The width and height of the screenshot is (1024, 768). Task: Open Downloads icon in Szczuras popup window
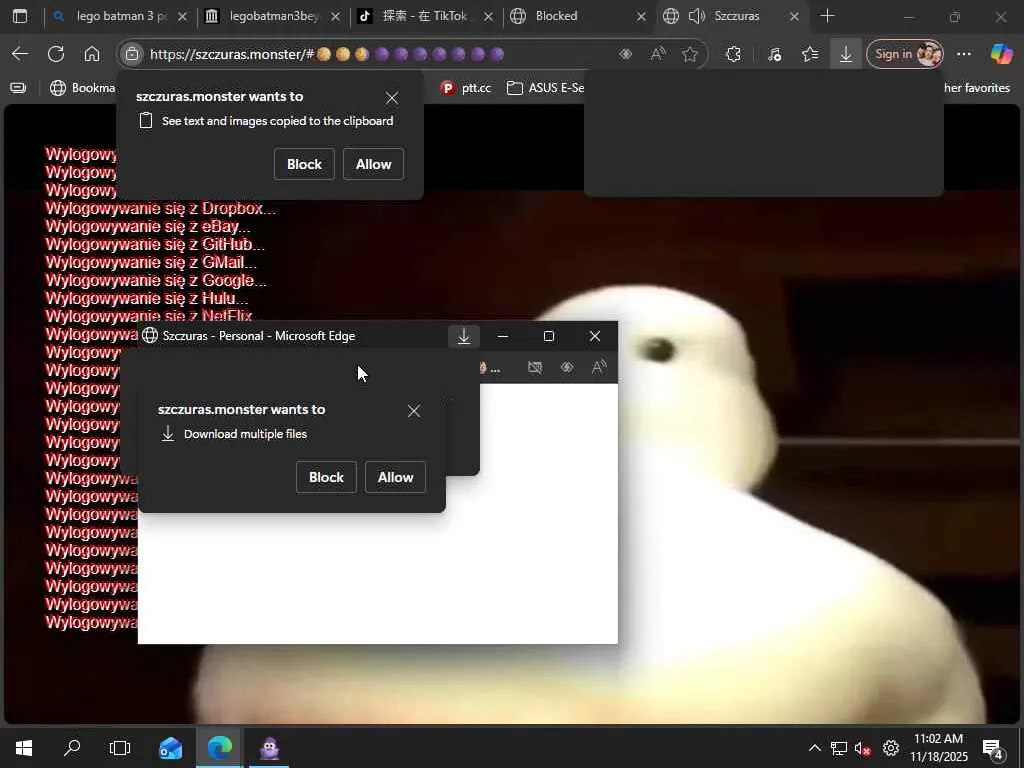coord(464,336)
